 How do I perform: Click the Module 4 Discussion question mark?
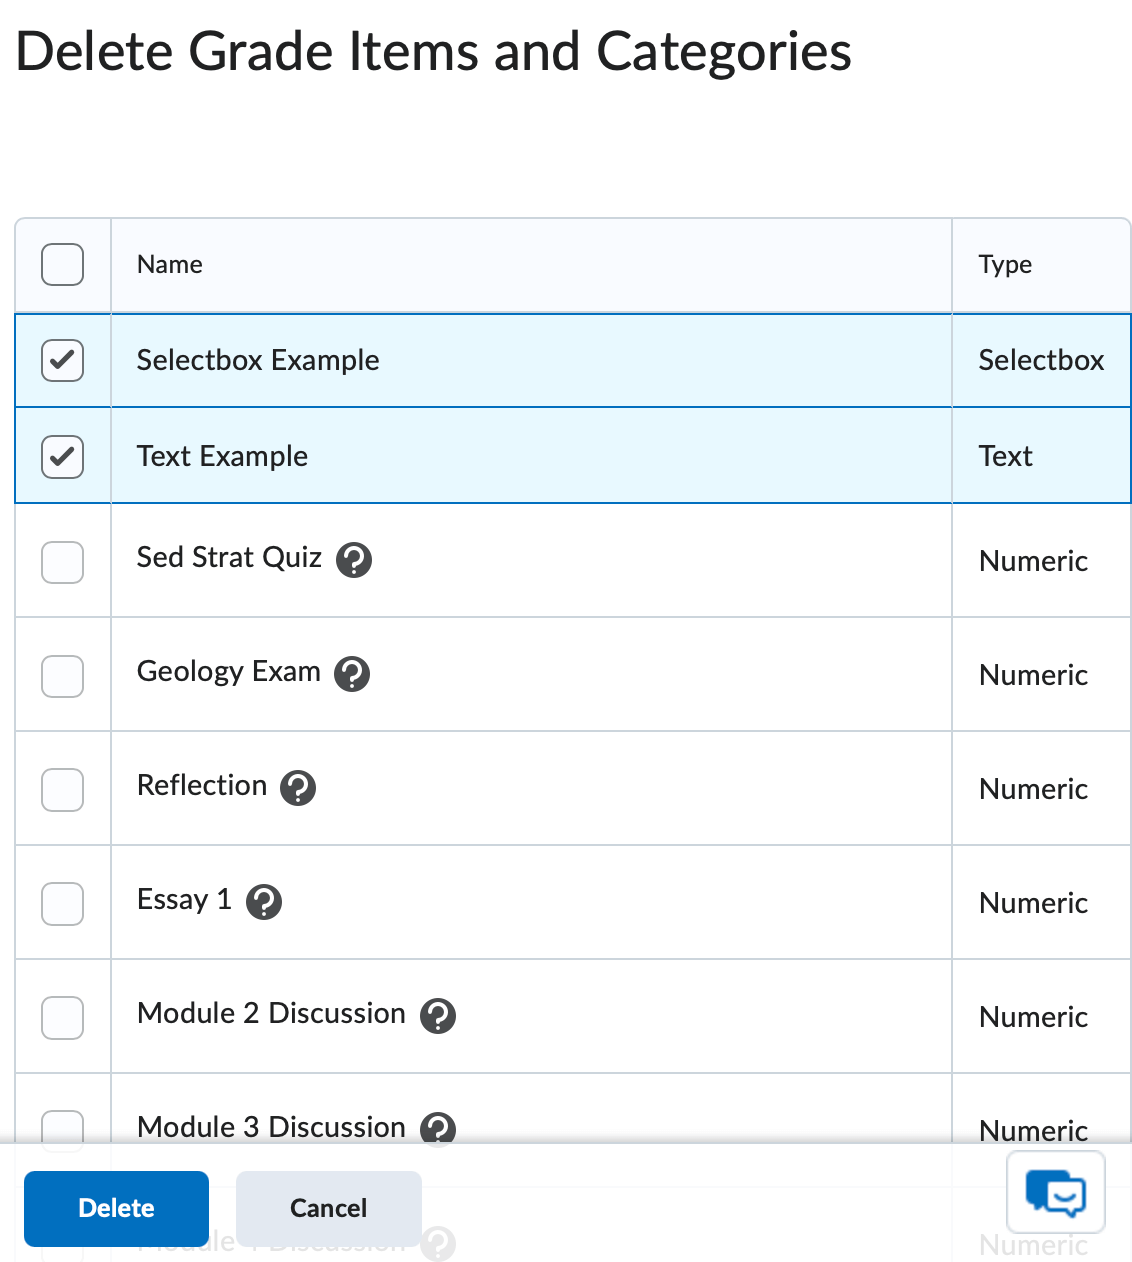coord(437,1244)
